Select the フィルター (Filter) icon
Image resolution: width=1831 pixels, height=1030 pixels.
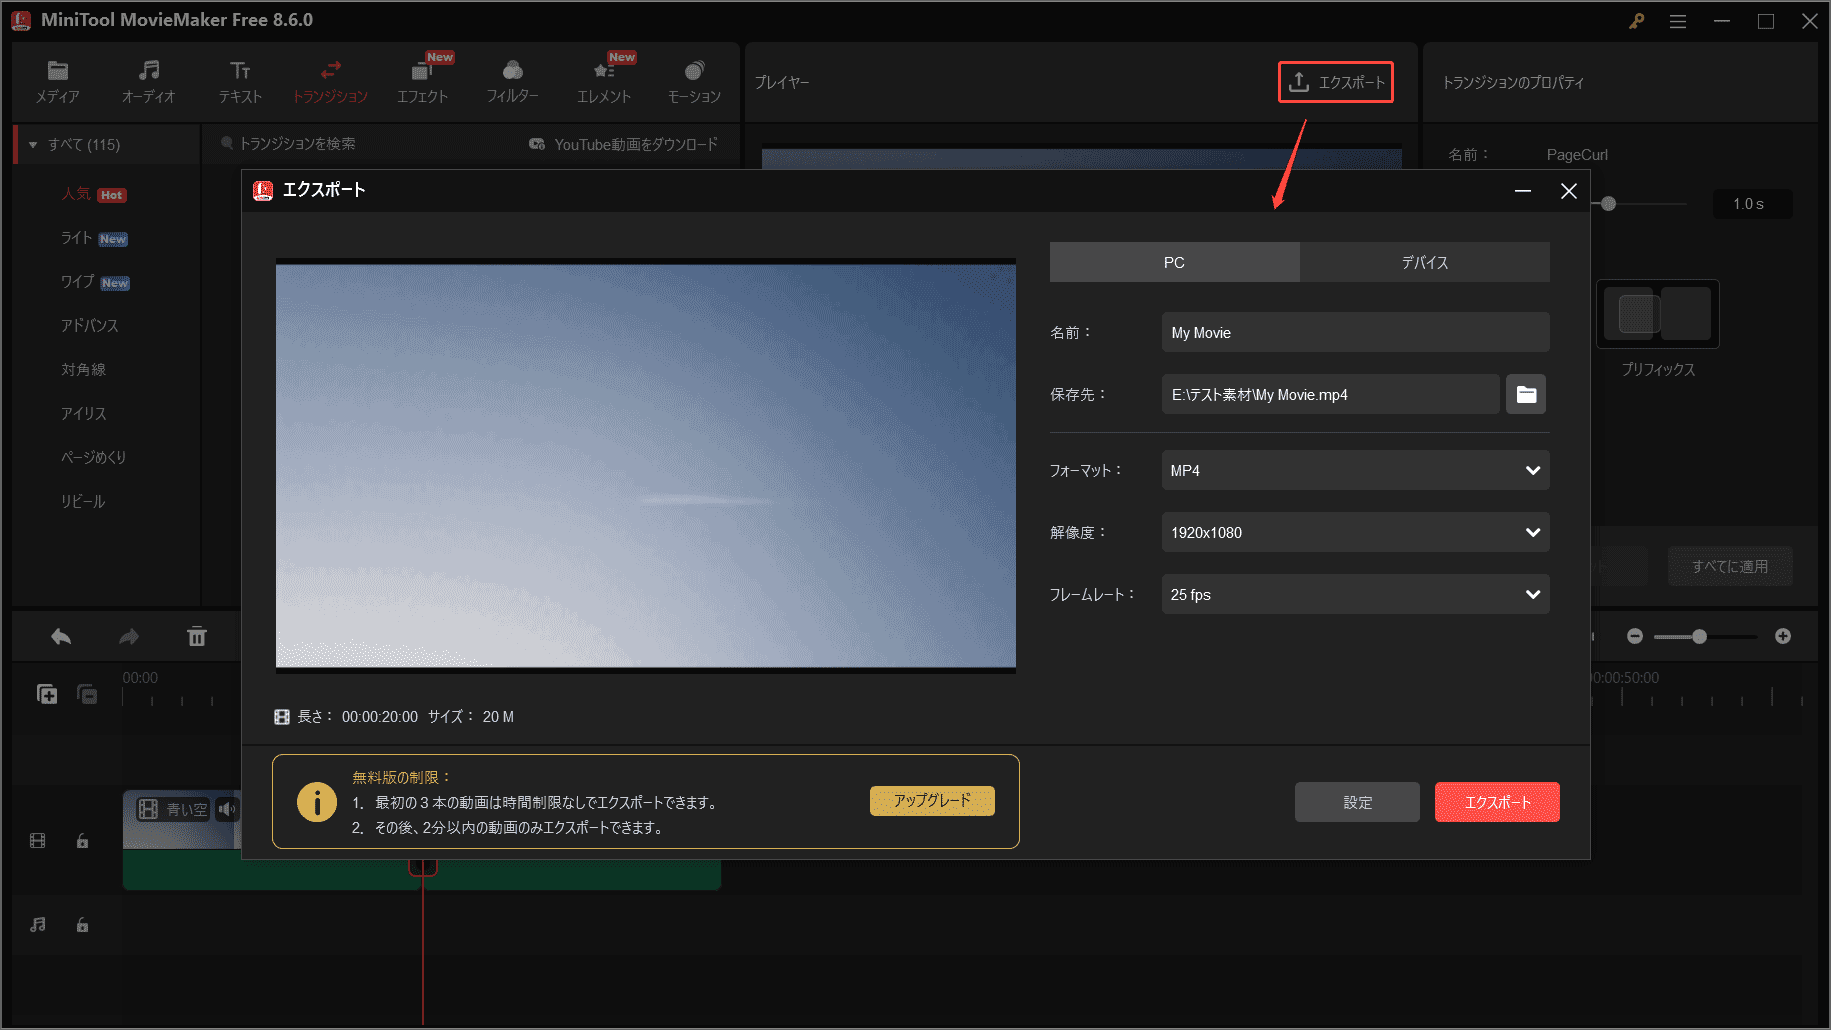coord(512,80)
